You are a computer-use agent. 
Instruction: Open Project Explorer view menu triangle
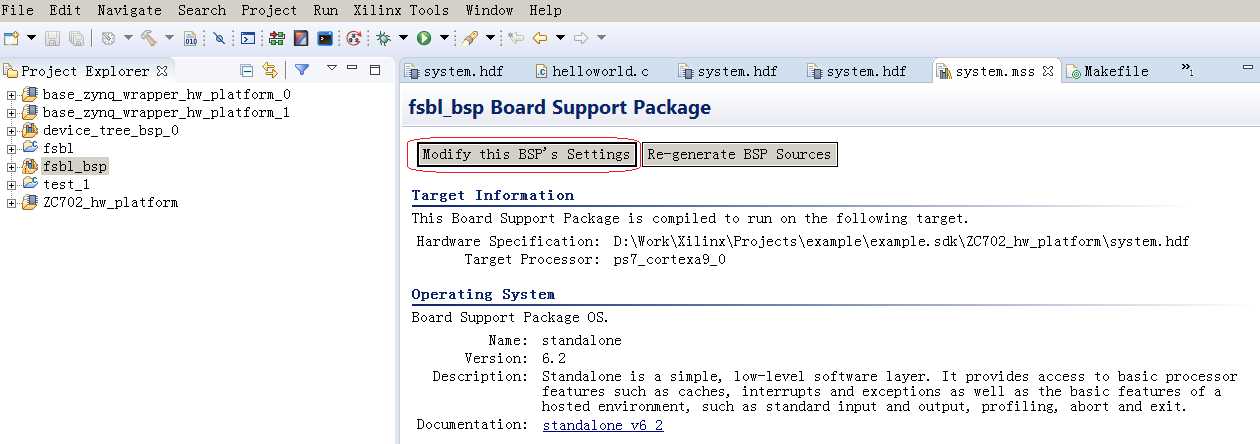(331, 69)
